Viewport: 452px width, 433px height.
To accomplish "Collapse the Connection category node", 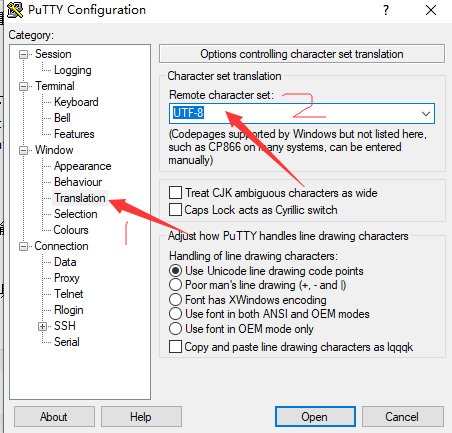I will [x=23, y=246].
